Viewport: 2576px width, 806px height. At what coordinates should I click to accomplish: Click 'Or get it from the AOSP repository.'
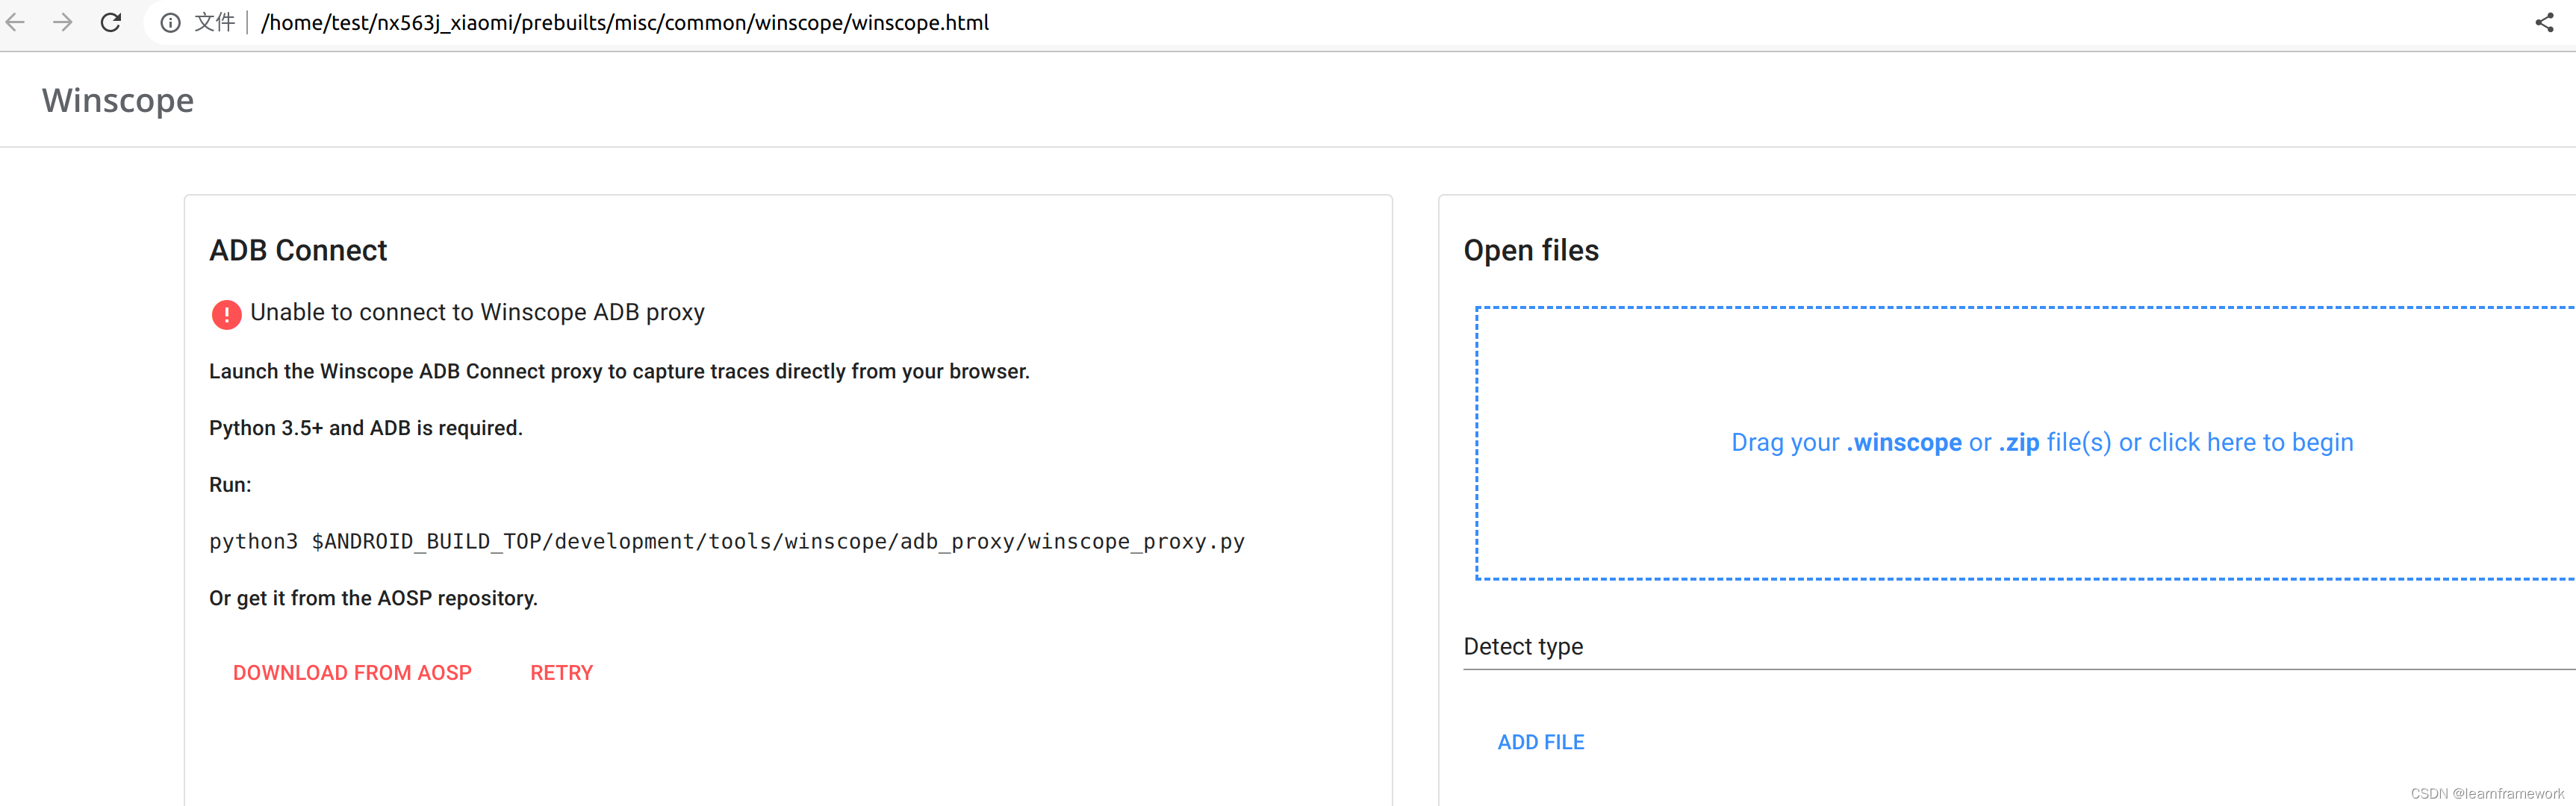pyautogui.click(x=373, y=598)
